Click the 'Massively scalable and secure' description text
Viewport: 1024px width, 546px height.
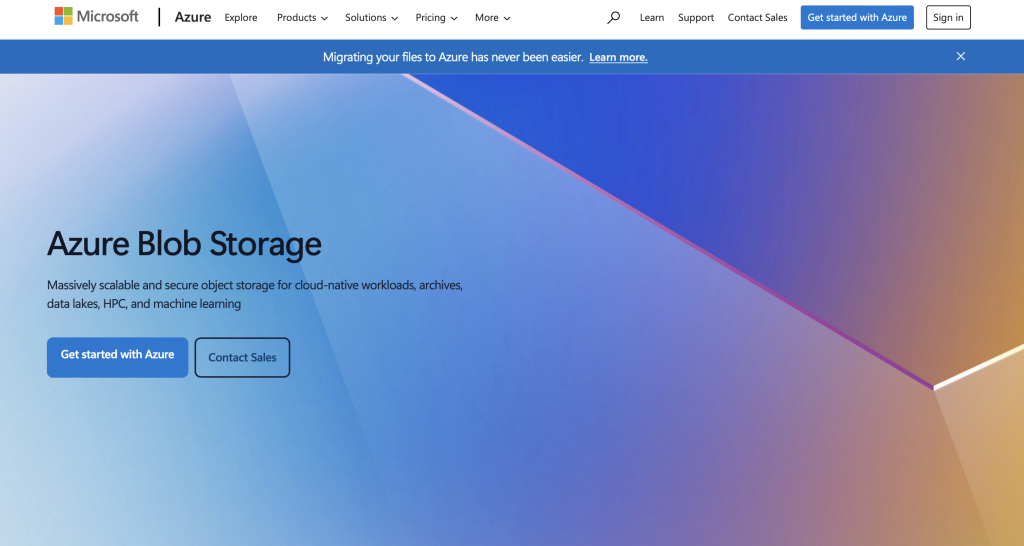[x=255, y=295]
